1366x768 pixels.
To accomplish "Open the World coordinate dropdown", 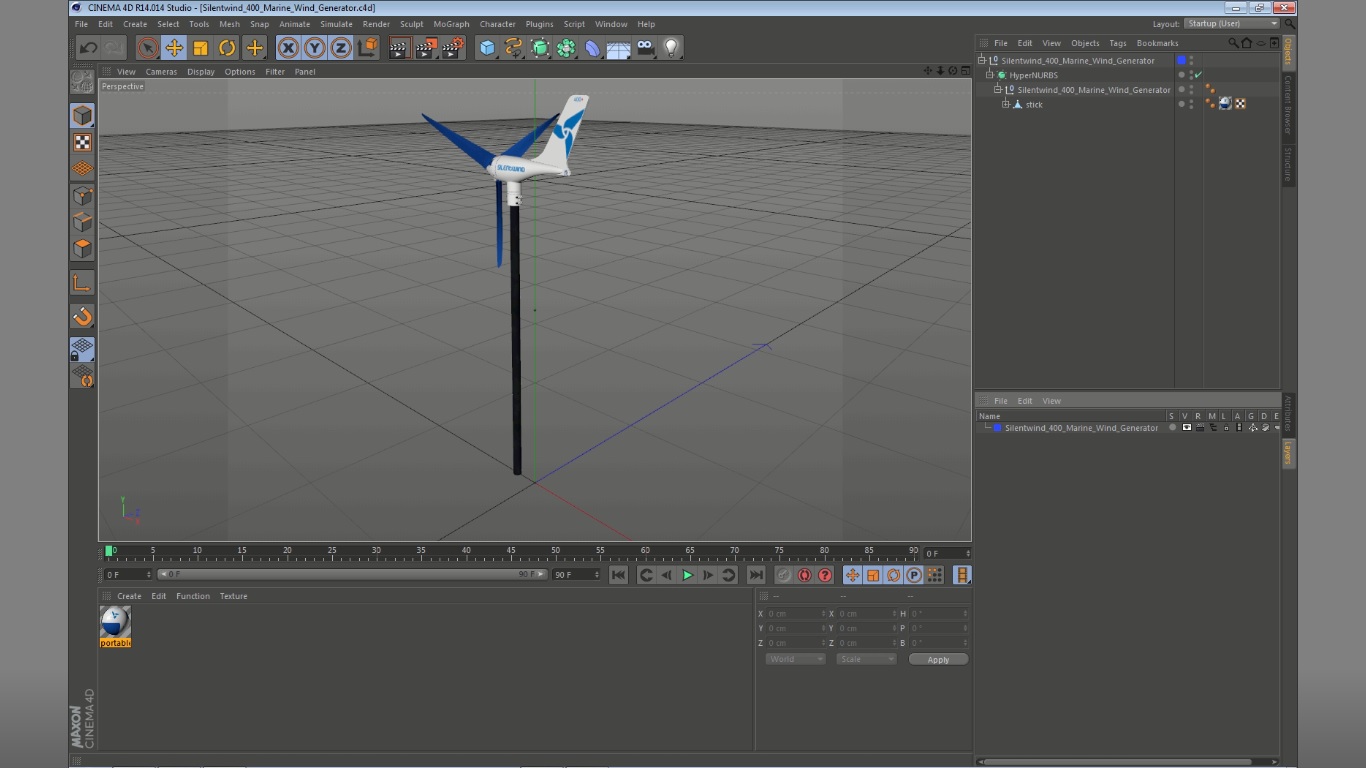I will [796, 659].
